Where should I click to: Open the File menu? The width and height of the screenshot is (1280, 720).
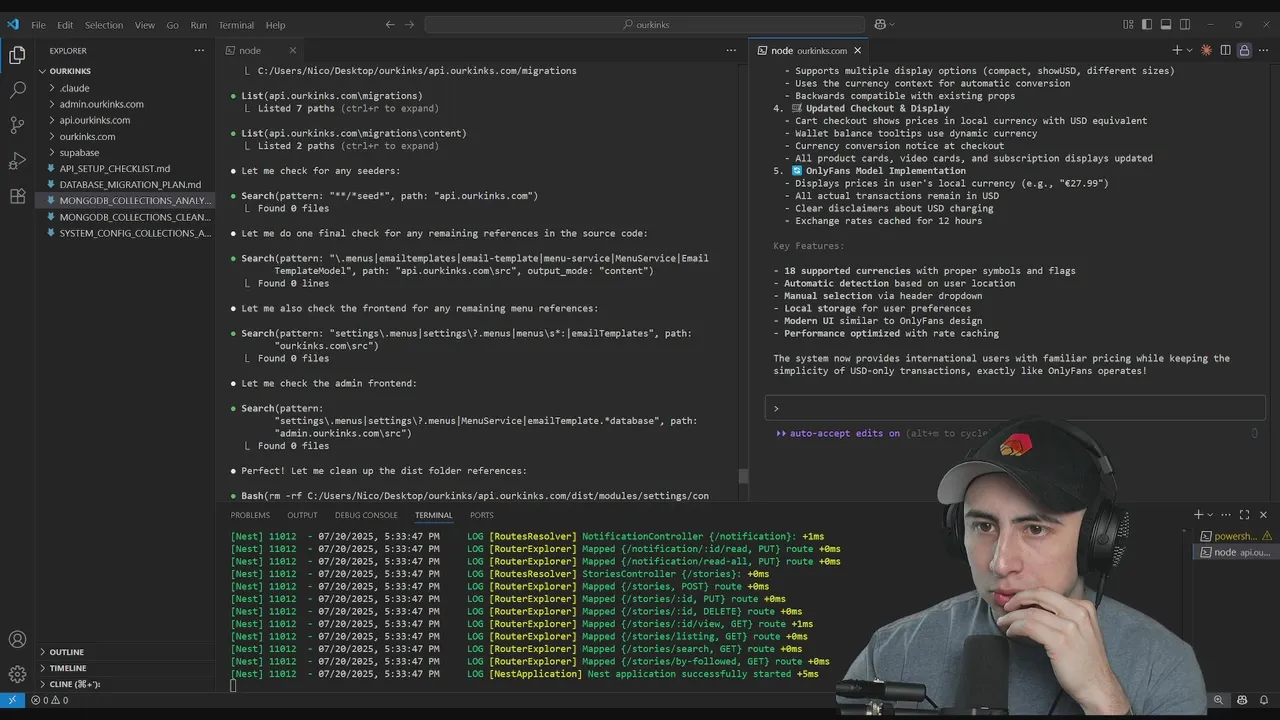pos(38,25)
